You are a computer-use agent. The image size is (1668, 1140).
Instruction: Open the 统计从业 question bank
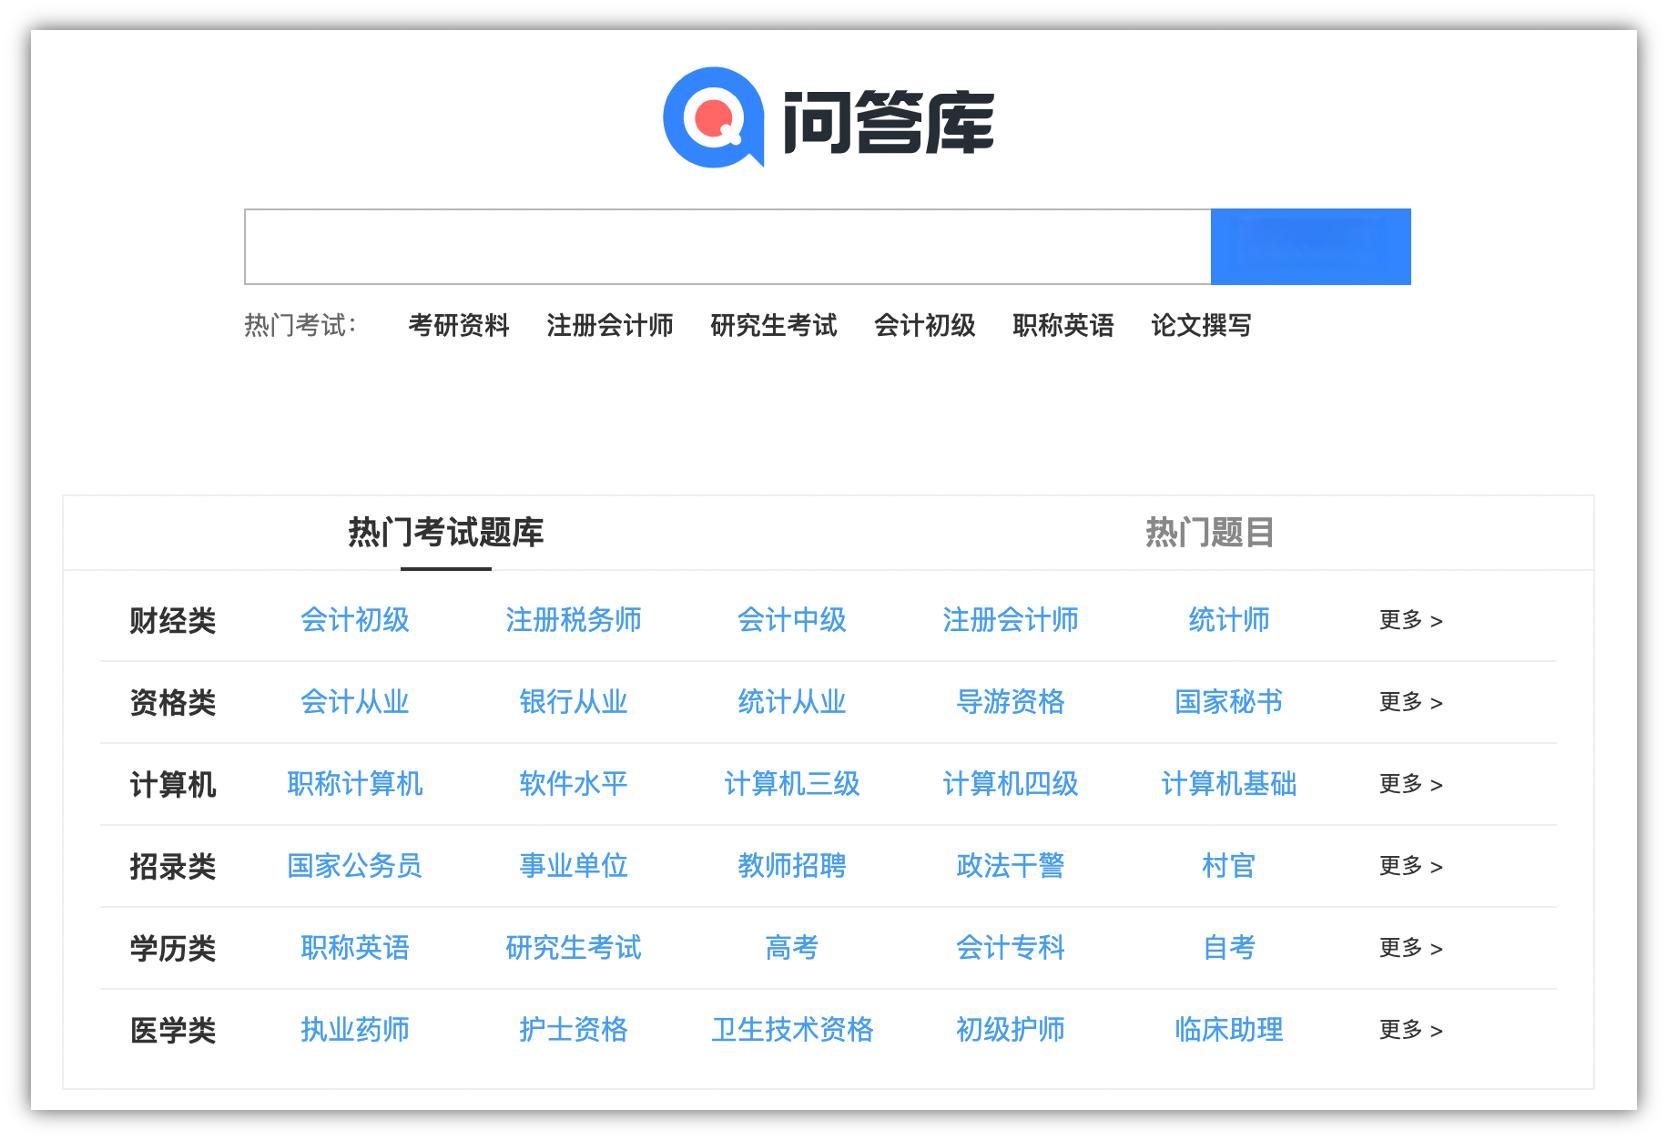pyautogui.click(x=792, y=702)
